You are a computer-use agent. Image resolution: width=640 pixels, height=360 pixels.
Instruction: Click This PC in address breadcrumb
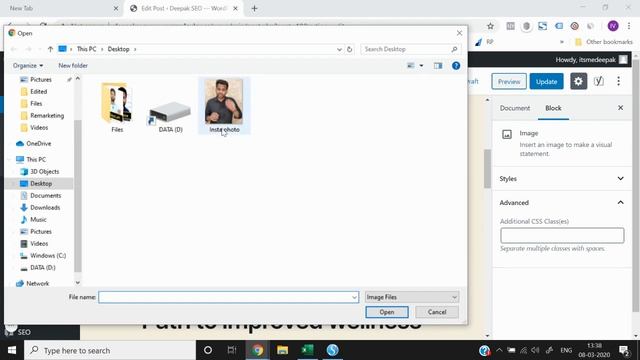coord(87,49)
